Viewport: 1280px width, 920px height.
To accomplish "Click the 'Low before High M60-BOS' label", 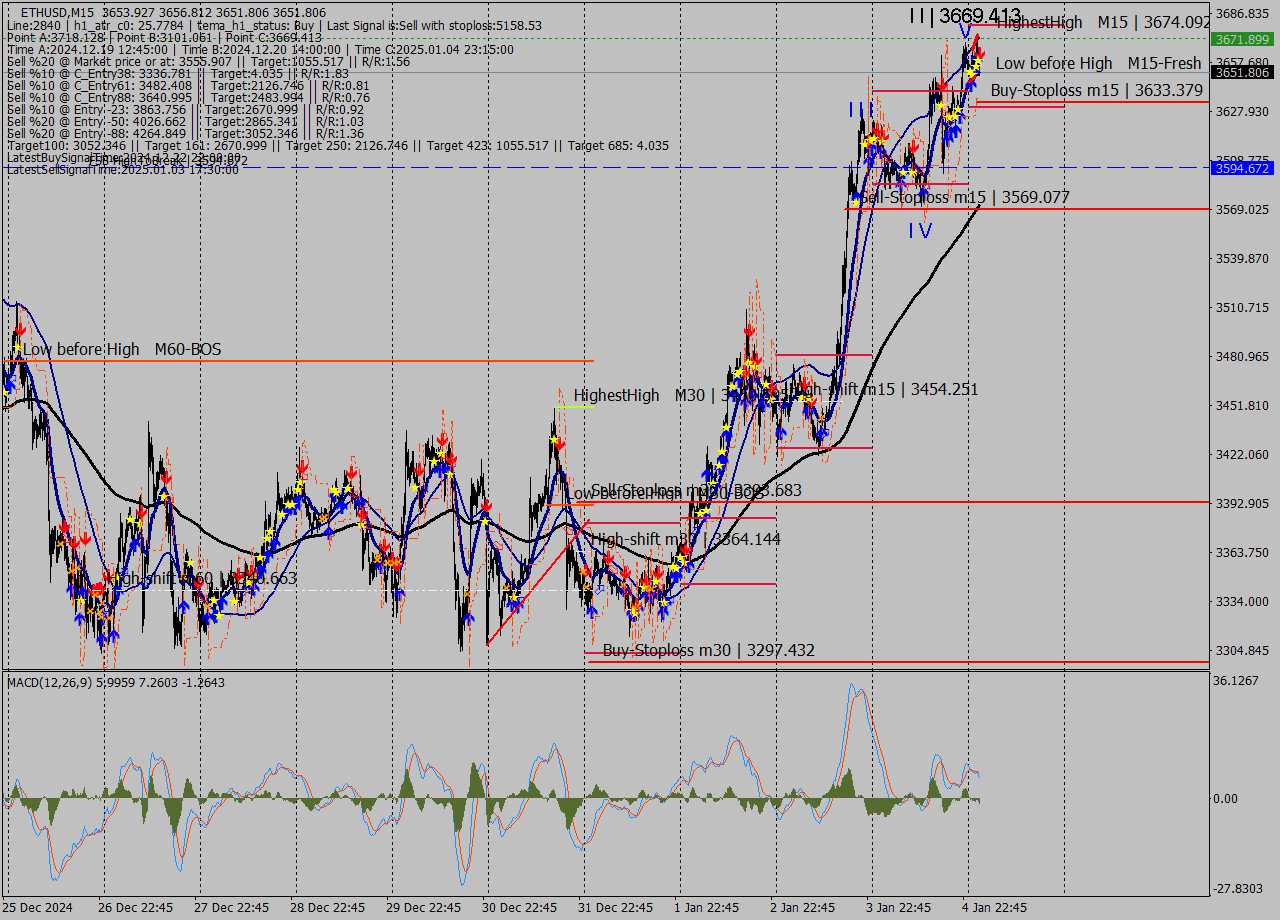I will click(122, 349).
